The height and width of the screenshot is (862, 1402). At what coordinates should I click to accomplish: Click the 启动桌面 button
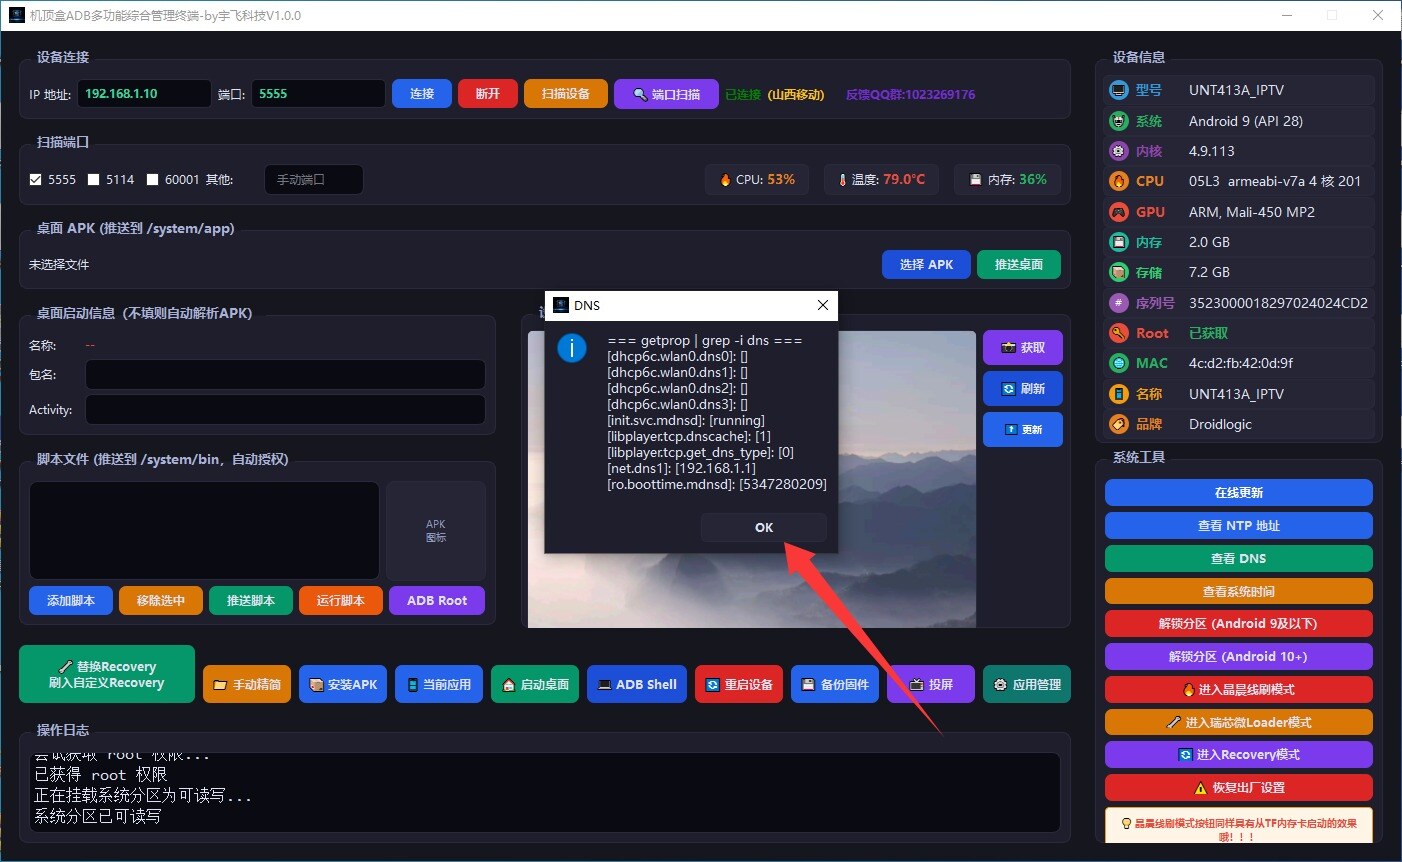point(535,684)
